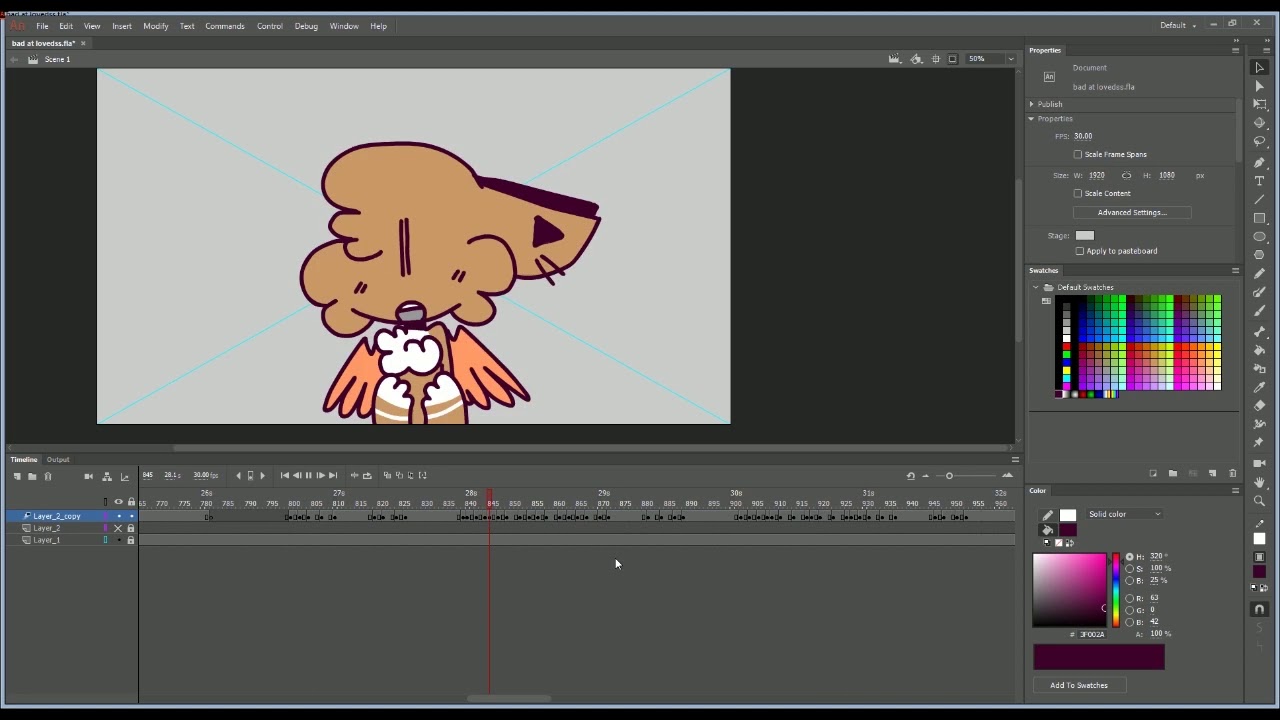Click the Add Camera icon in timeline

(x=89, y=476)
